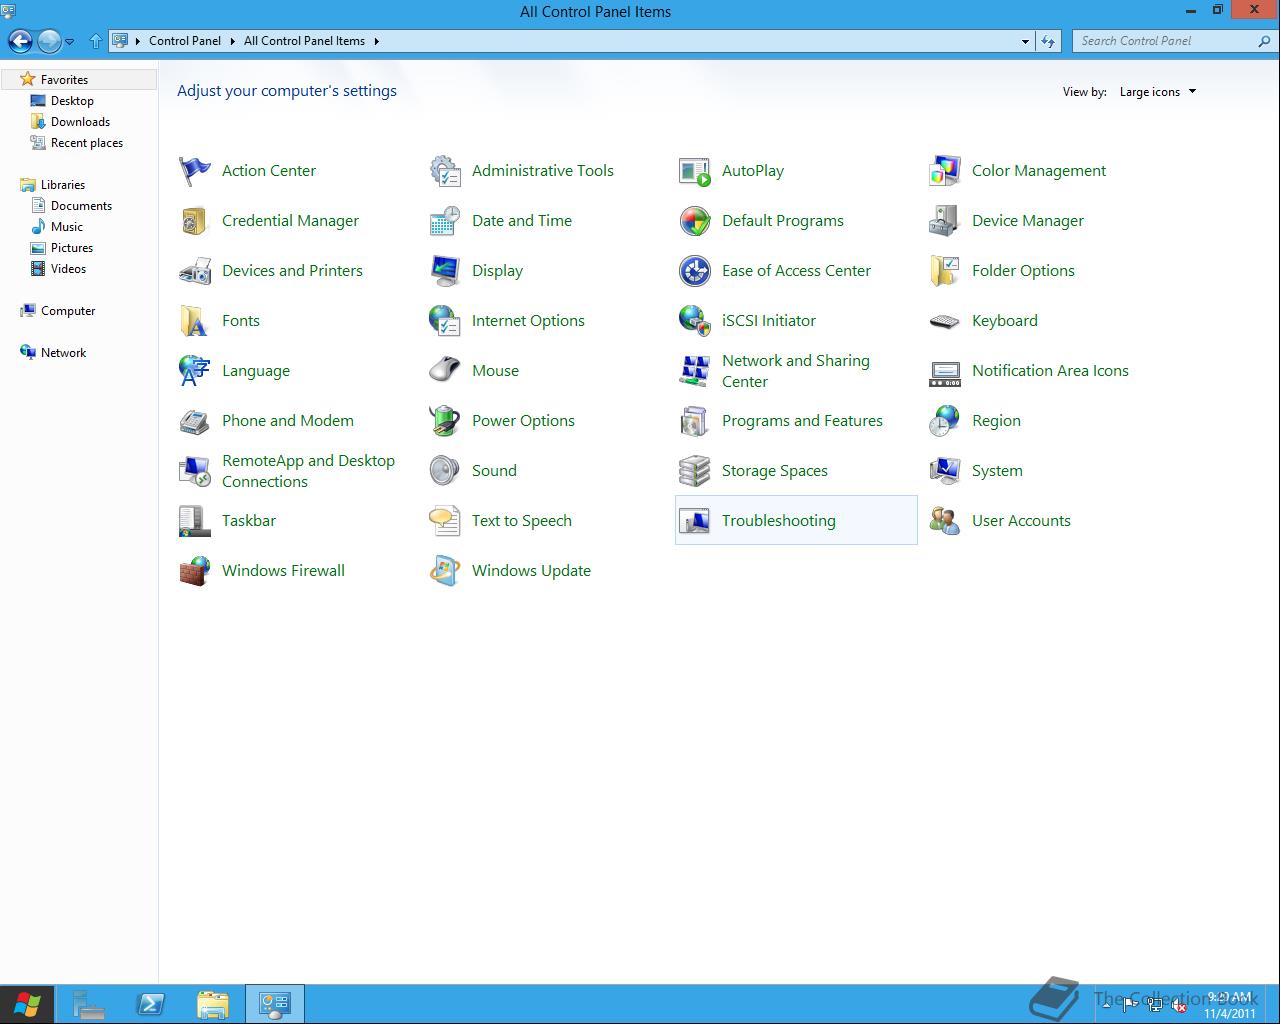Click the Forward navigation button
Viewport: 1280px width, 1024px height.
pyautogui.click(x=49, y=41)
